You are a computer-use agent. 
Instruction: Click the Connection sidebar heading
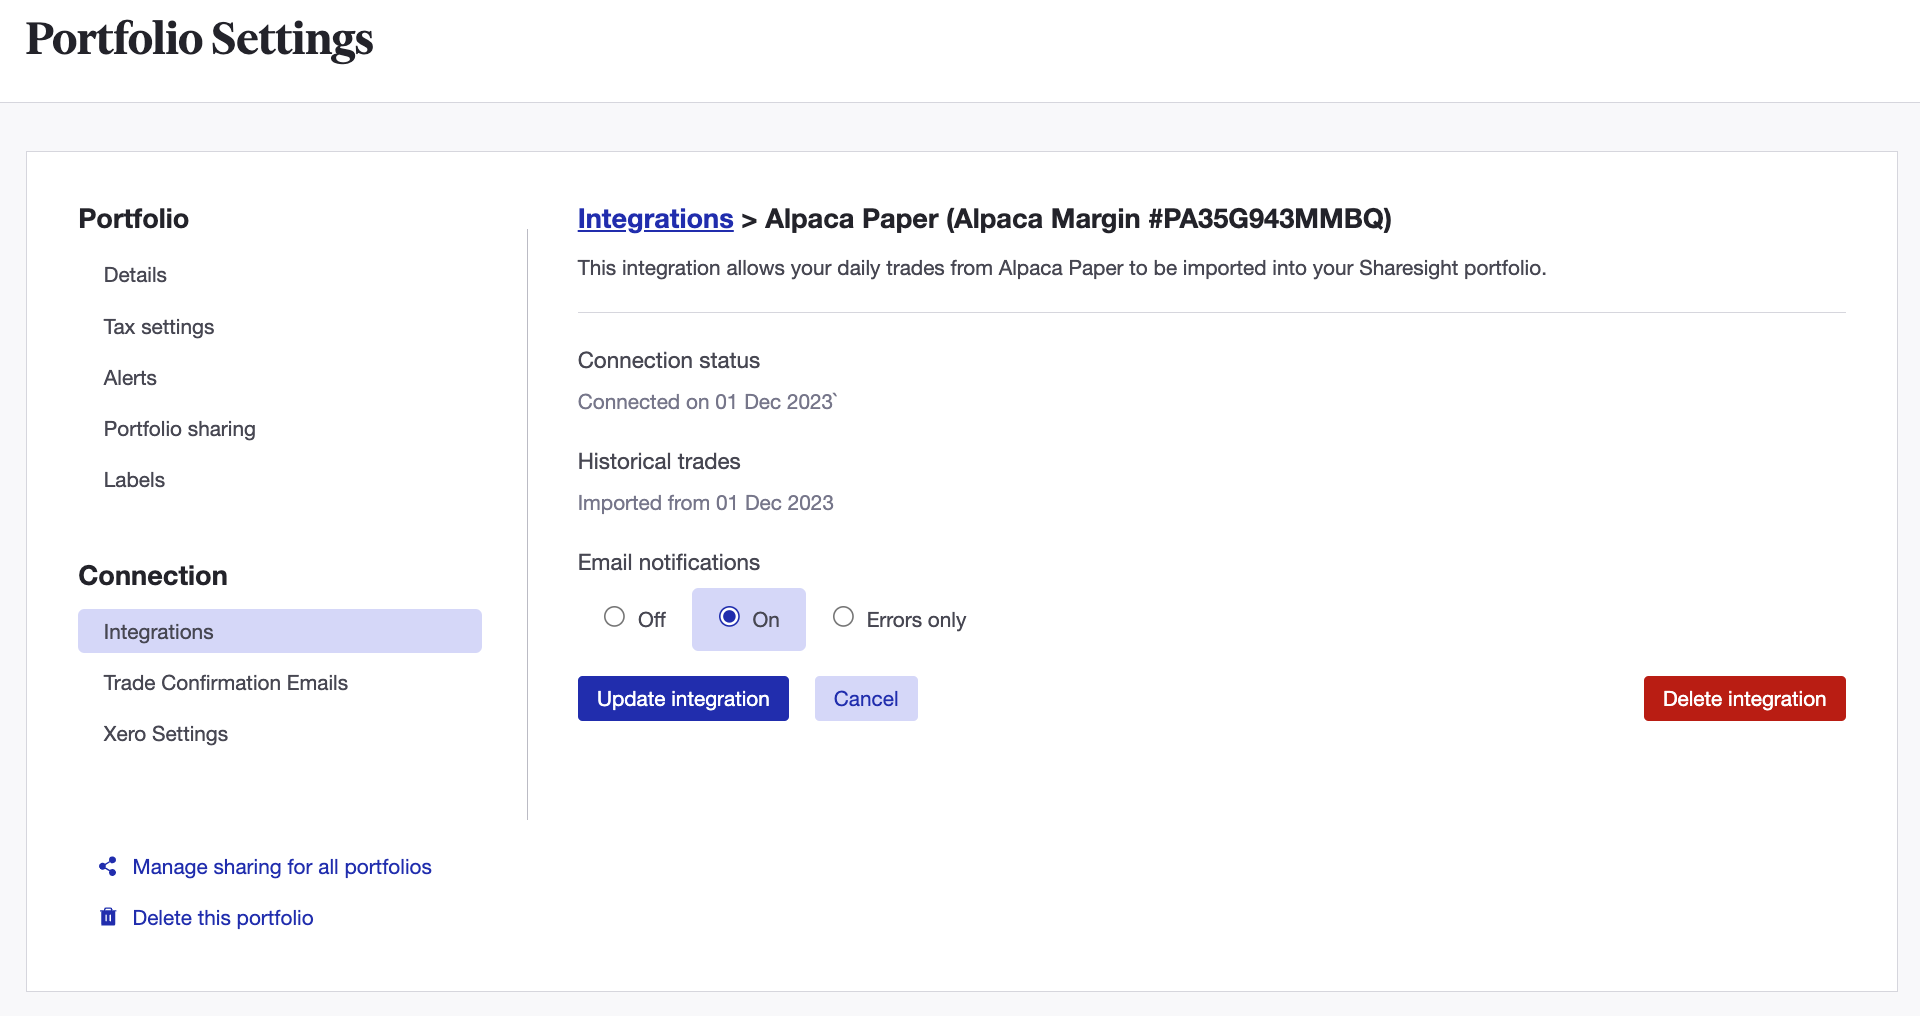pyautogui.click(x=153, y=576)
